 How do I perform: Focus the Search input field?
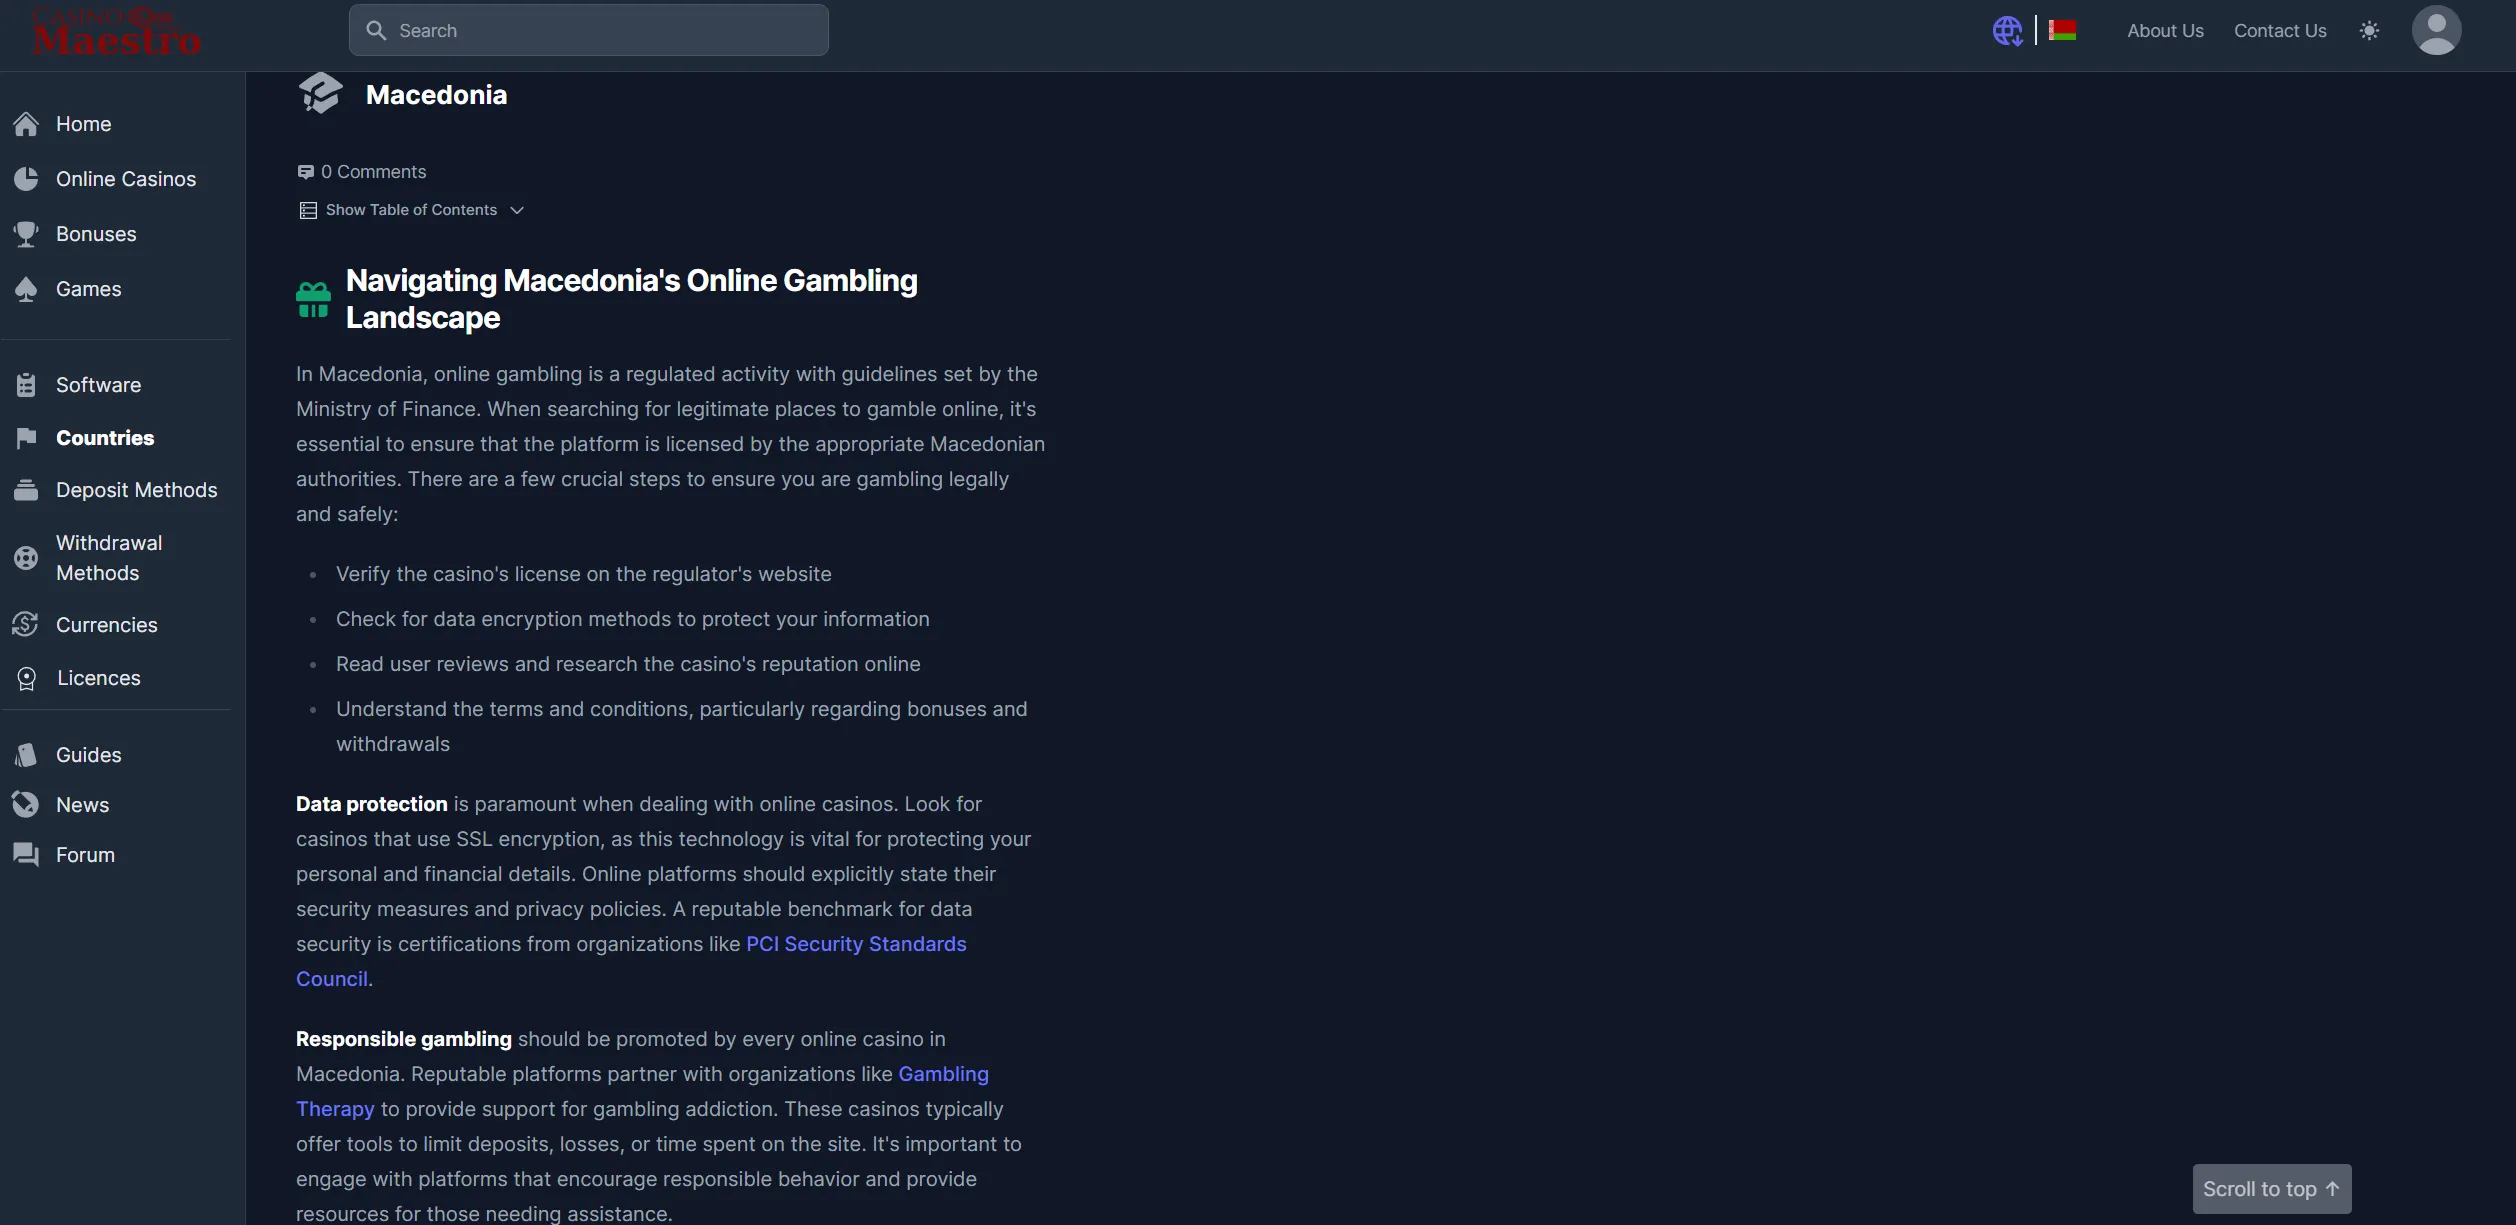pos(589,30)
